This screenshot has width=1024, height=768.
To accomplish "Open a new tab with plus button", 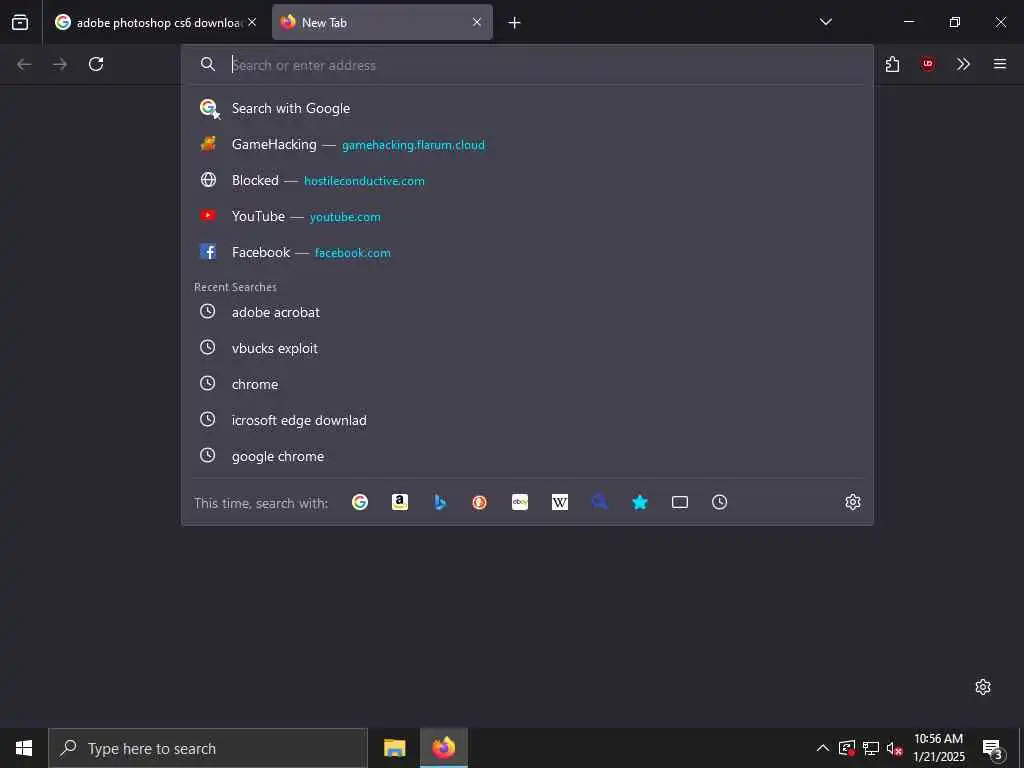I will 515,23.
